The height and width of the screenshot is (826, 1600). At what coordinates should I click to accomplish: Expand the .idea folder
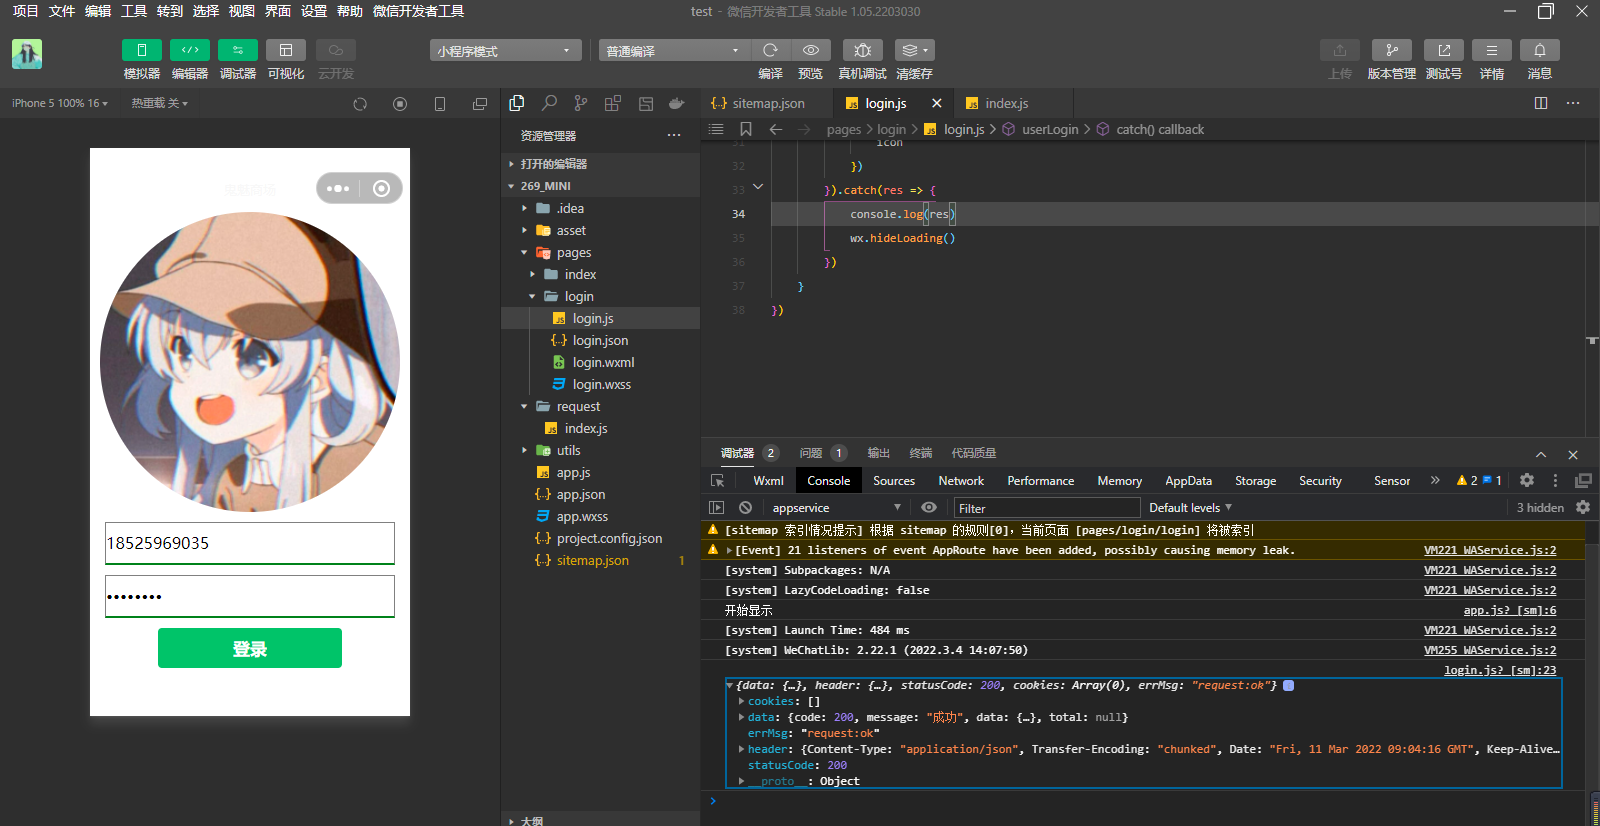[x=600, y=208]
